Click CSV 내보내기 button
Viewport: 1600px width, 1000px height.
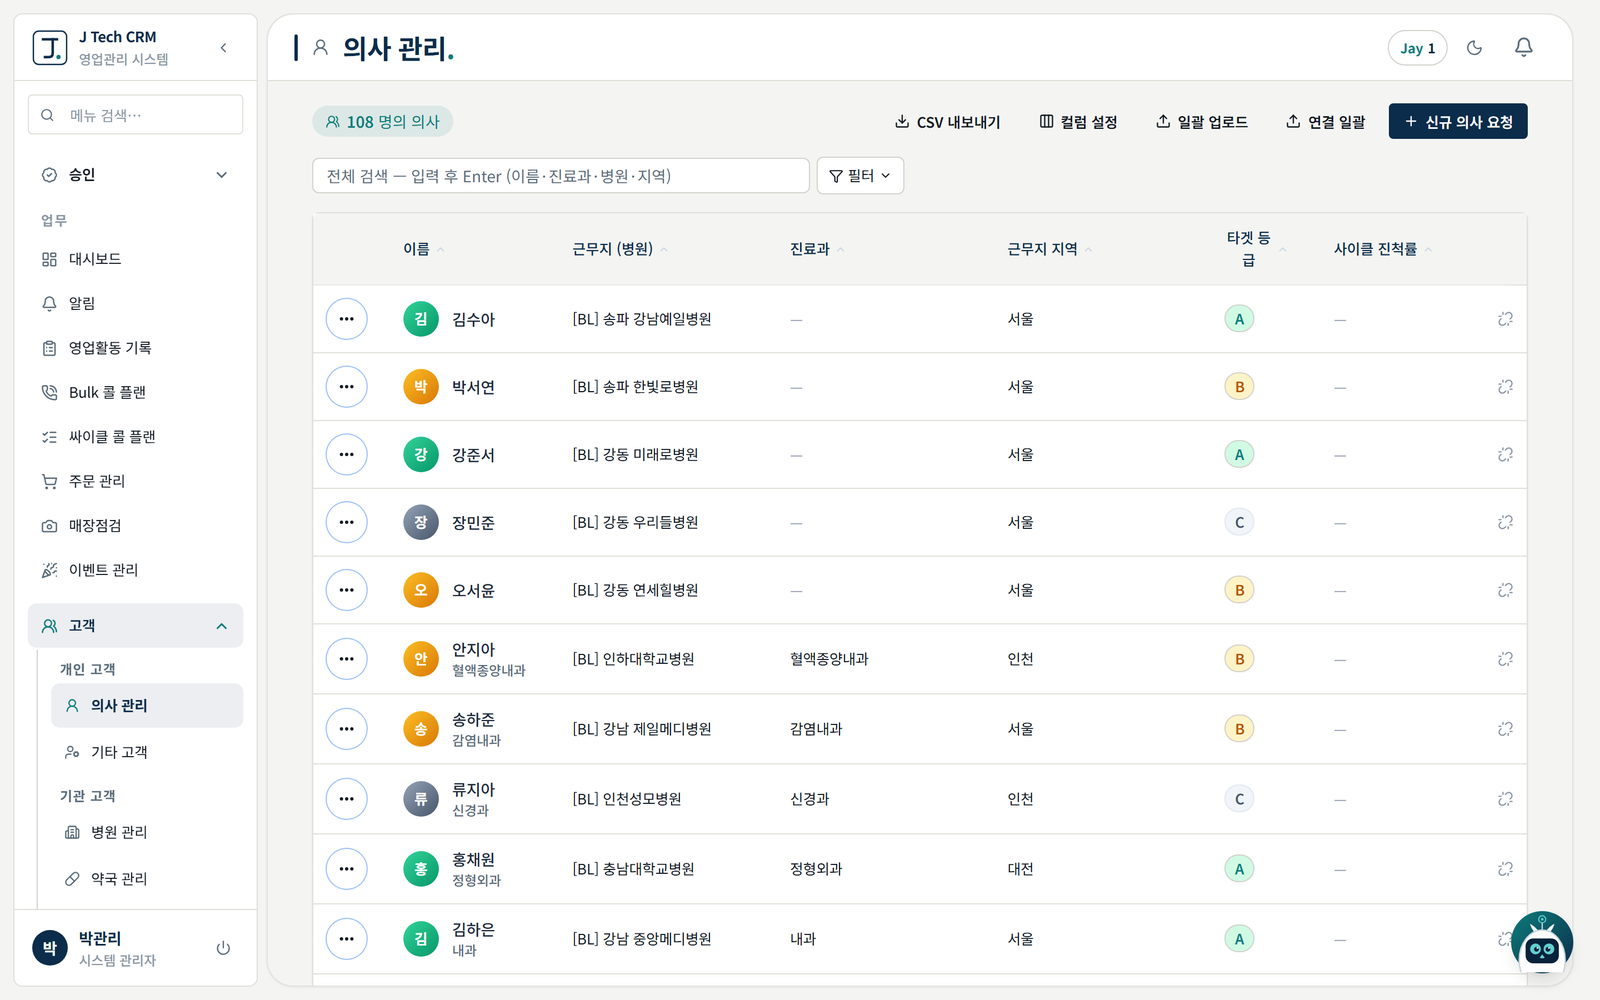pyautogui.click(x=947, y=122)
